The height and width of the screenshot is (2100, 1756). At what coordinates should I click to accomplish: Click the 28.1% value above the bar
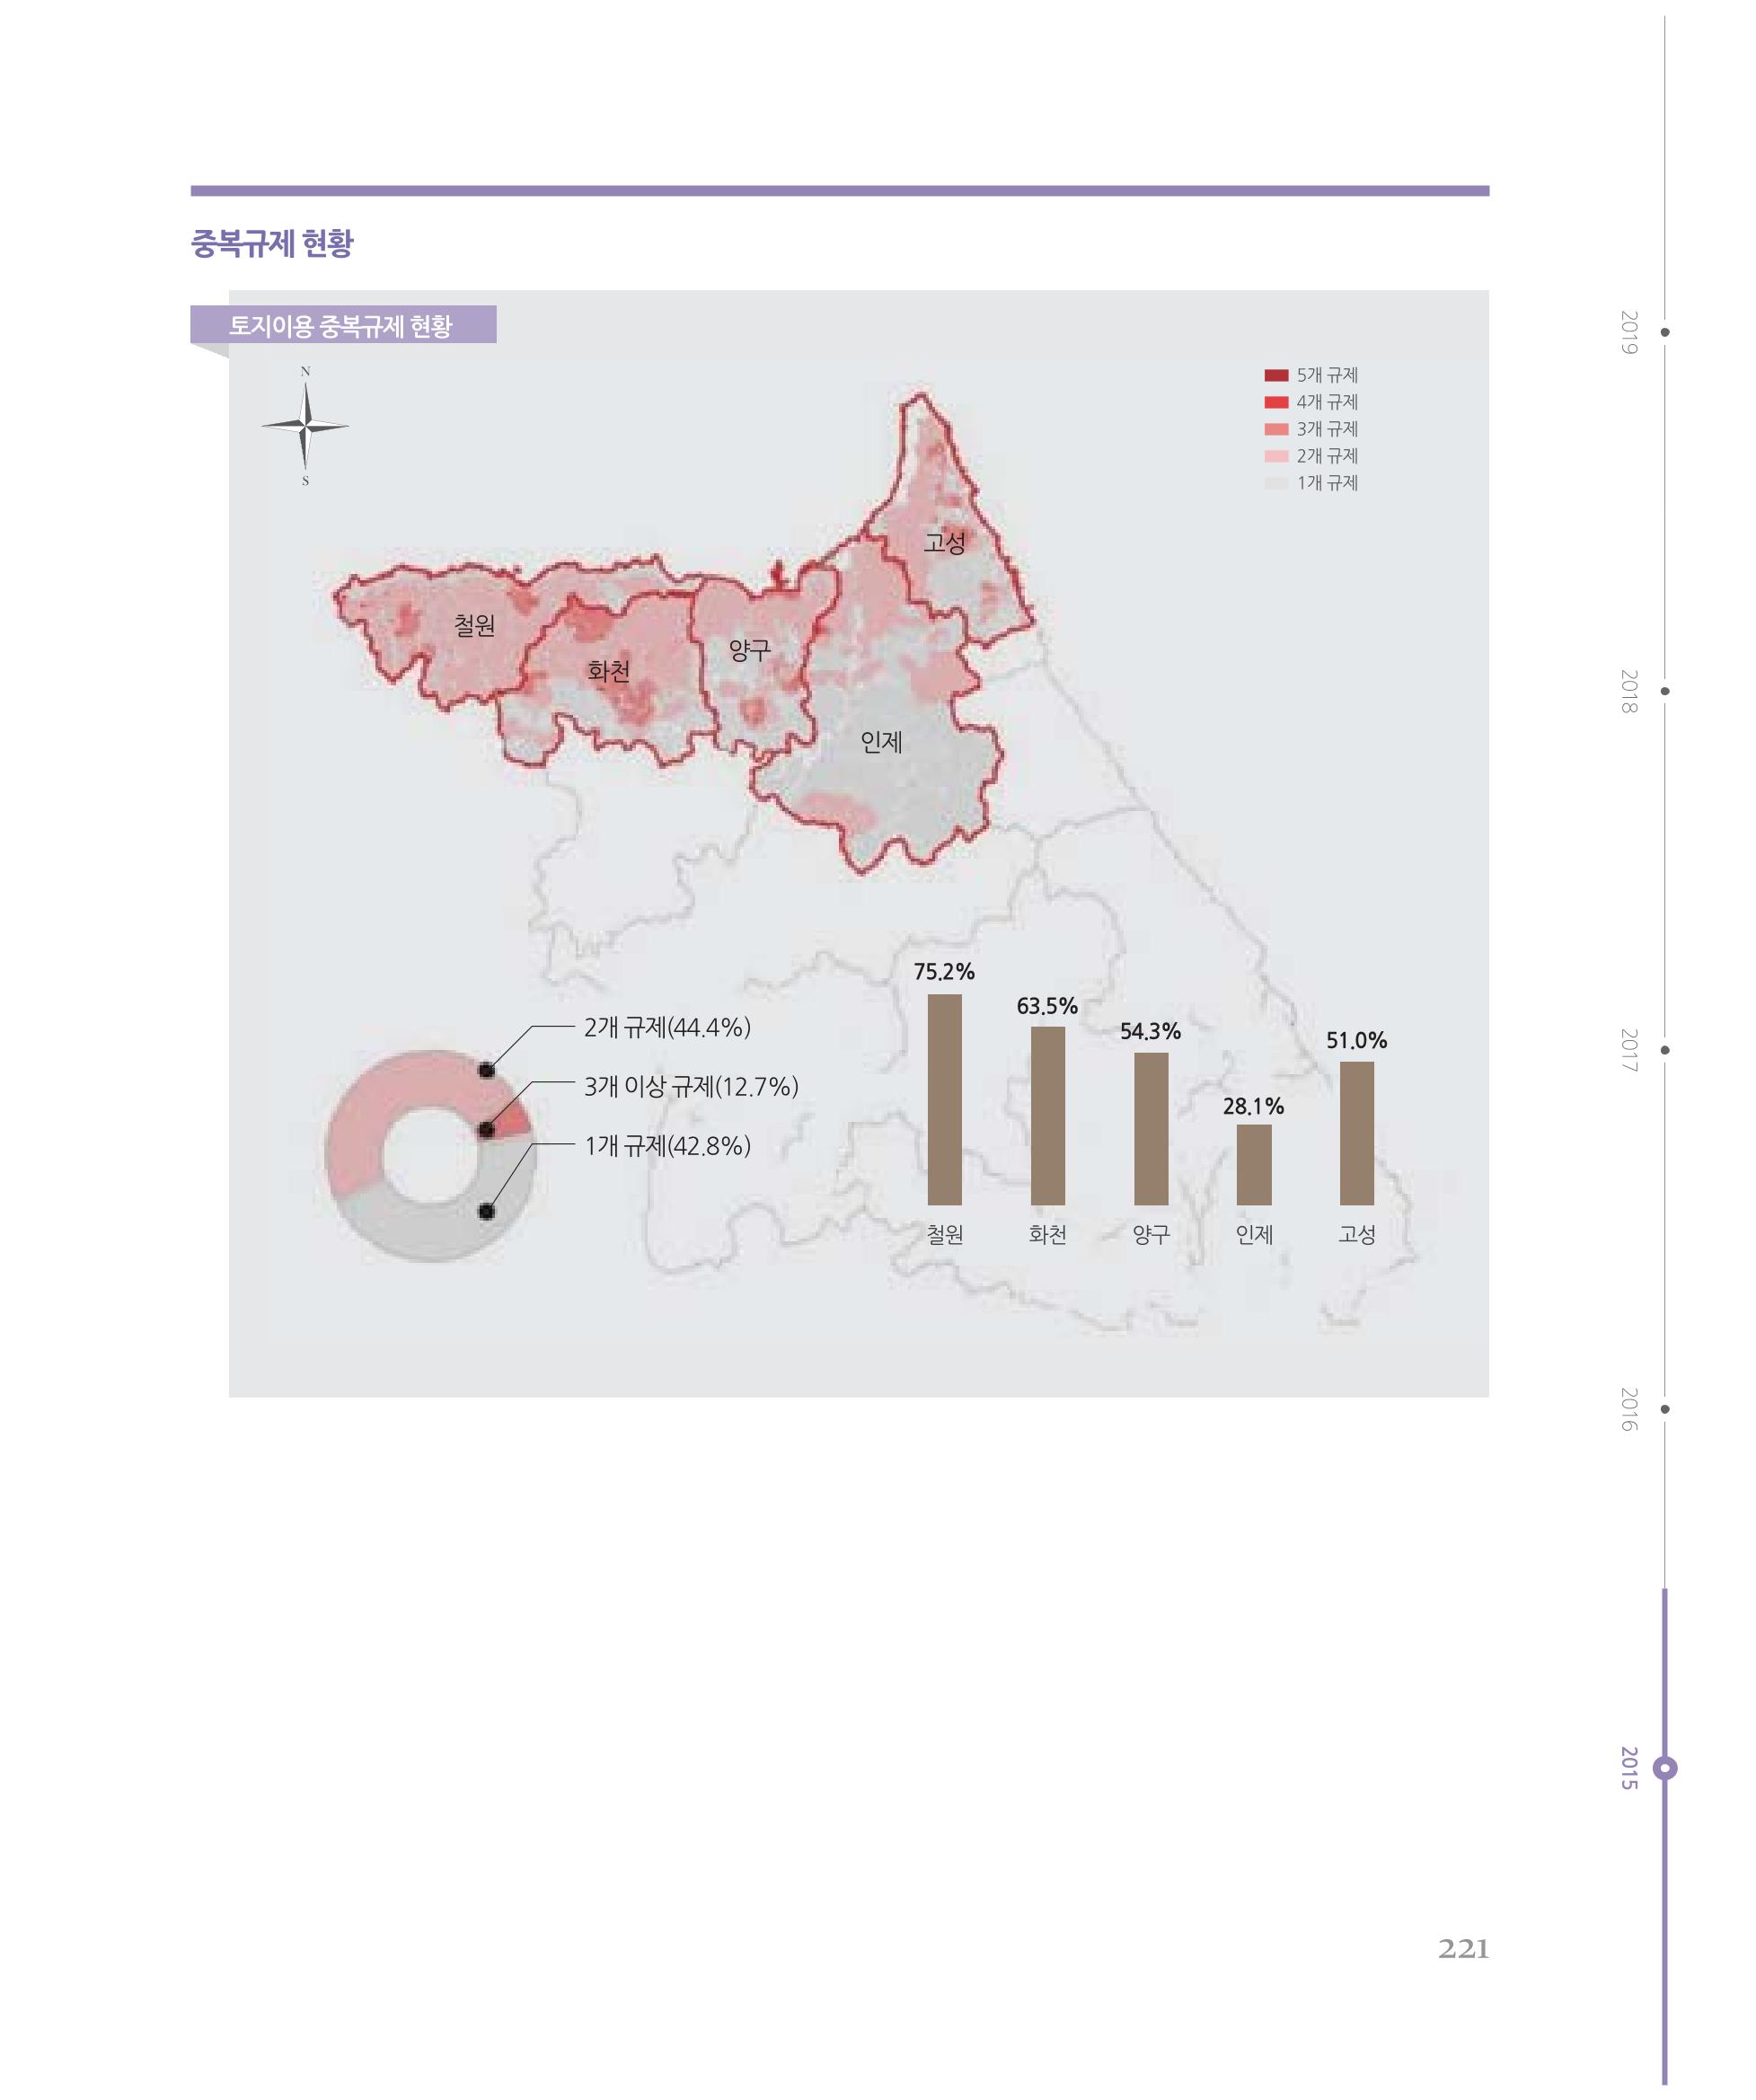pyautogui.click(x=1253, y=1106)
